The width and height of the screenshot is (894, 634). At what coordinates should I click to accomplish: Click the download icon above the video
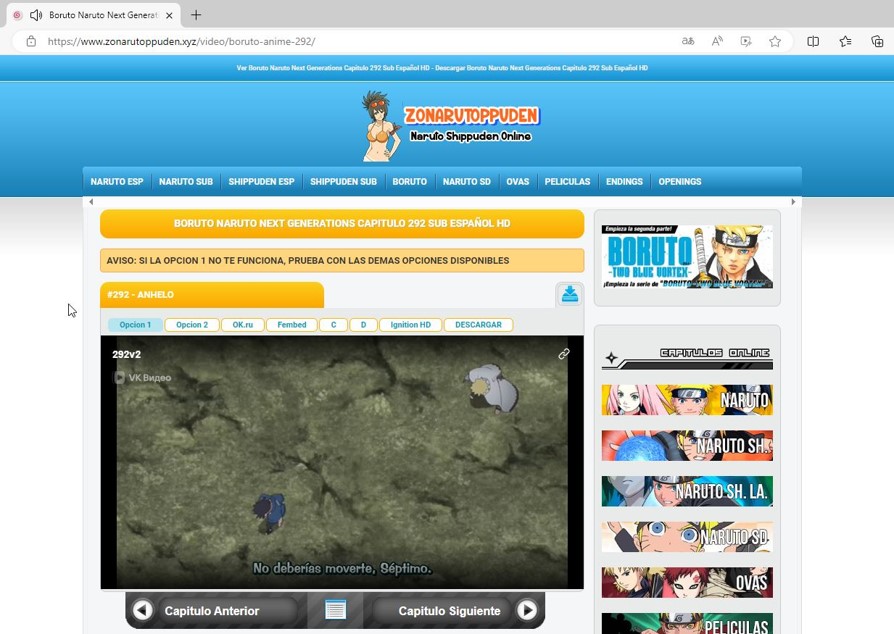coord(569,294)
